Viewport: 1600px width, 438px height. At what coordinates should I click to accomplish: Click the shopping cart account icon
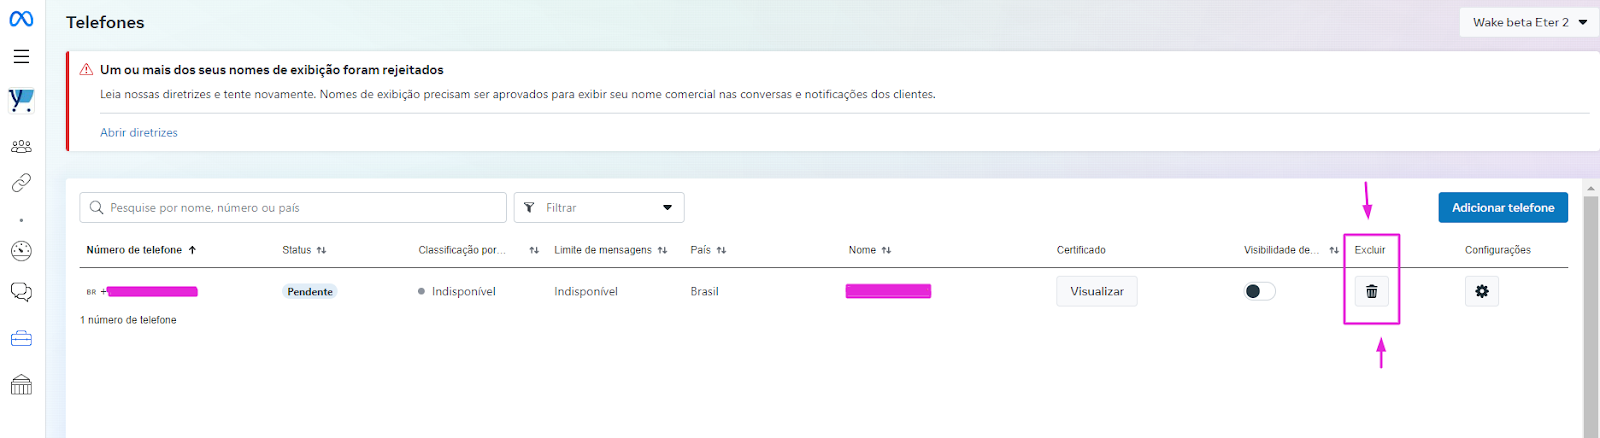[x=21, y=100]
